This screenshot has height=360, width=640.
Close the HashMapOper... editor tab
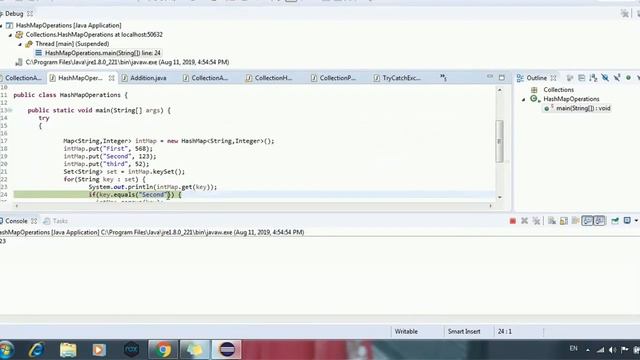[x=111, y=78]
